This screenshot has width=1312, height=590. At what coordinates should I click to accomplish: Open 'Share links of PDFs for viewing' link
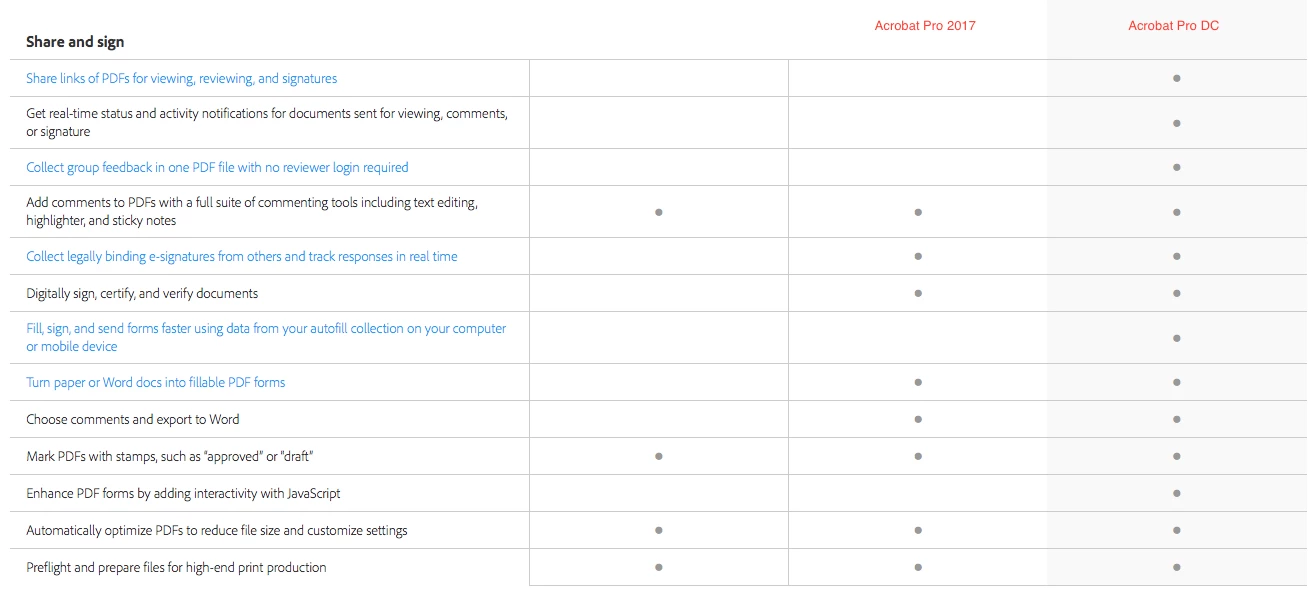(182, 78)
